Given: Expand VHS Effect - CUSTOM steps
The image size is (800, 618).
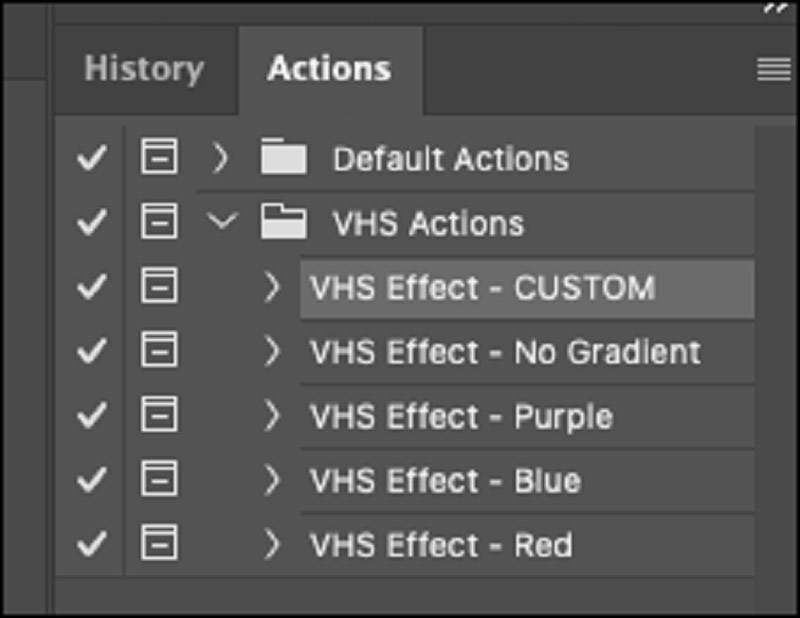Looking at the screenshot, I should [271, 288].
